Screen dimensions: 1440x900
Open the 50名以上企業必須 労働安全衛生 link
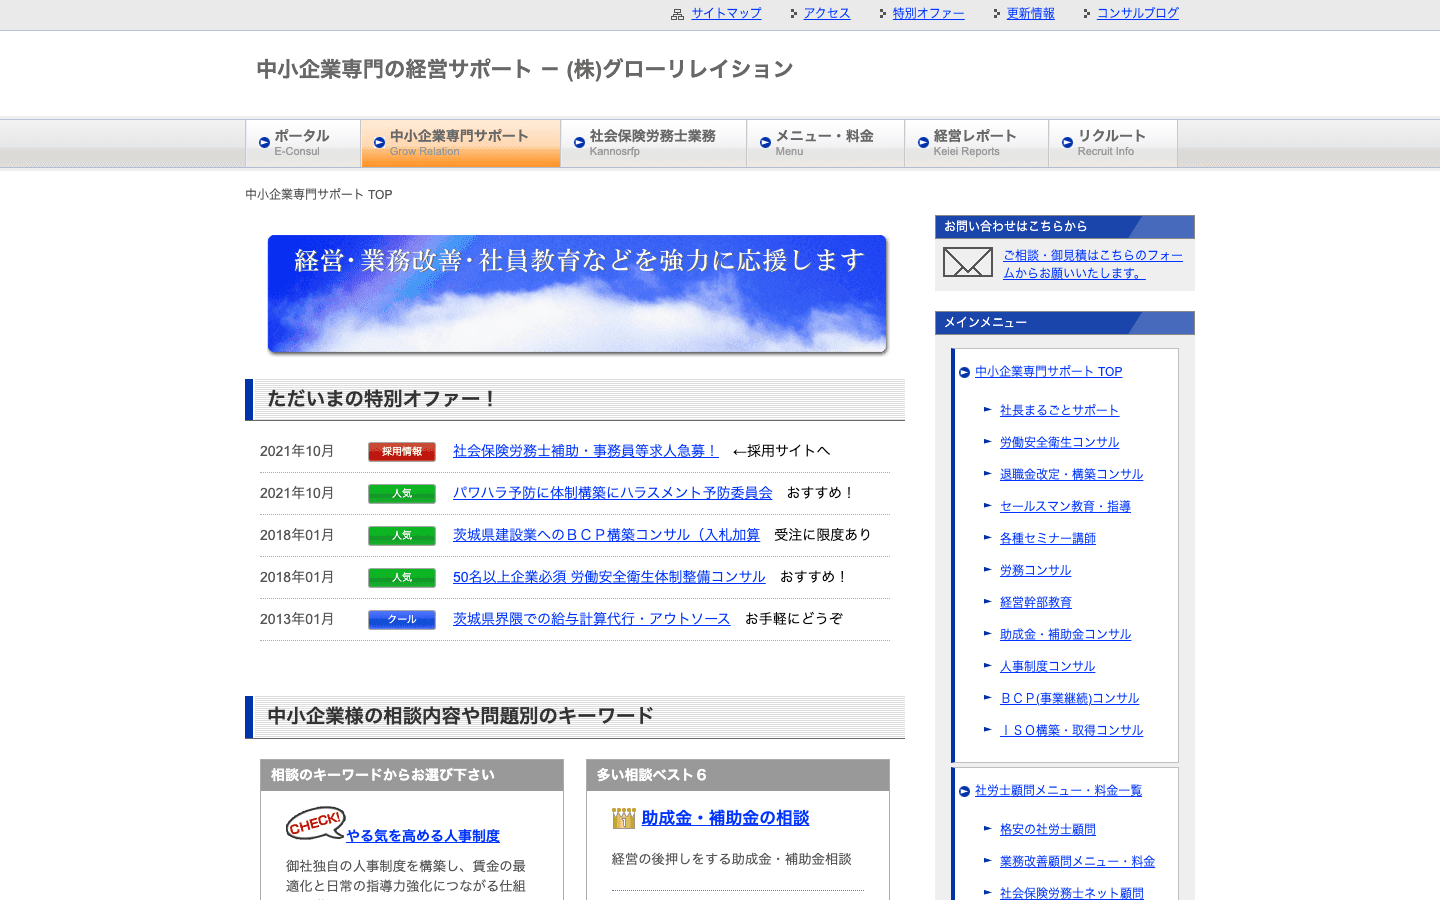pos(609,577)
